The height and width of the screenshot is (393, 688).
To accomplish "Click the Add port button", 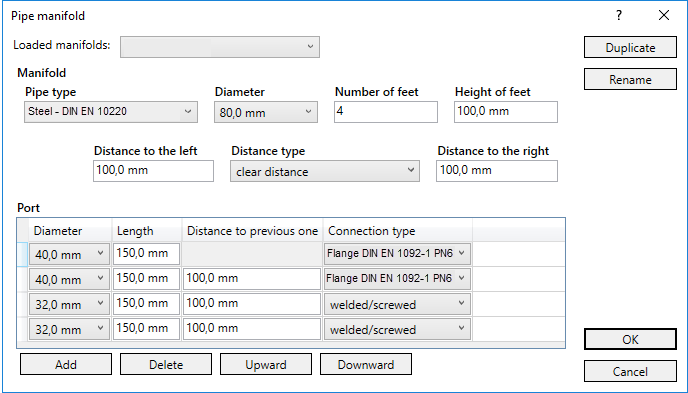I will (66, 364).
